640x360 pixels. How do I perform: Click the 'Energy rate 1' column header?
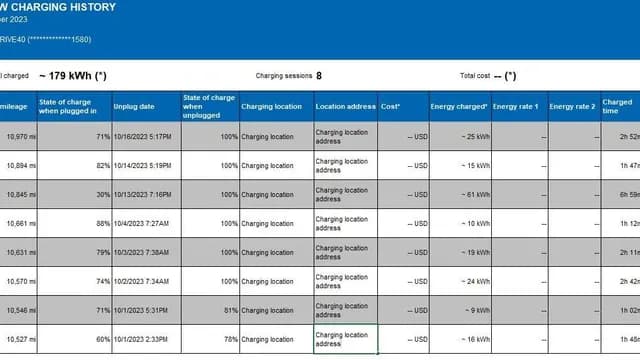[520, 107]
